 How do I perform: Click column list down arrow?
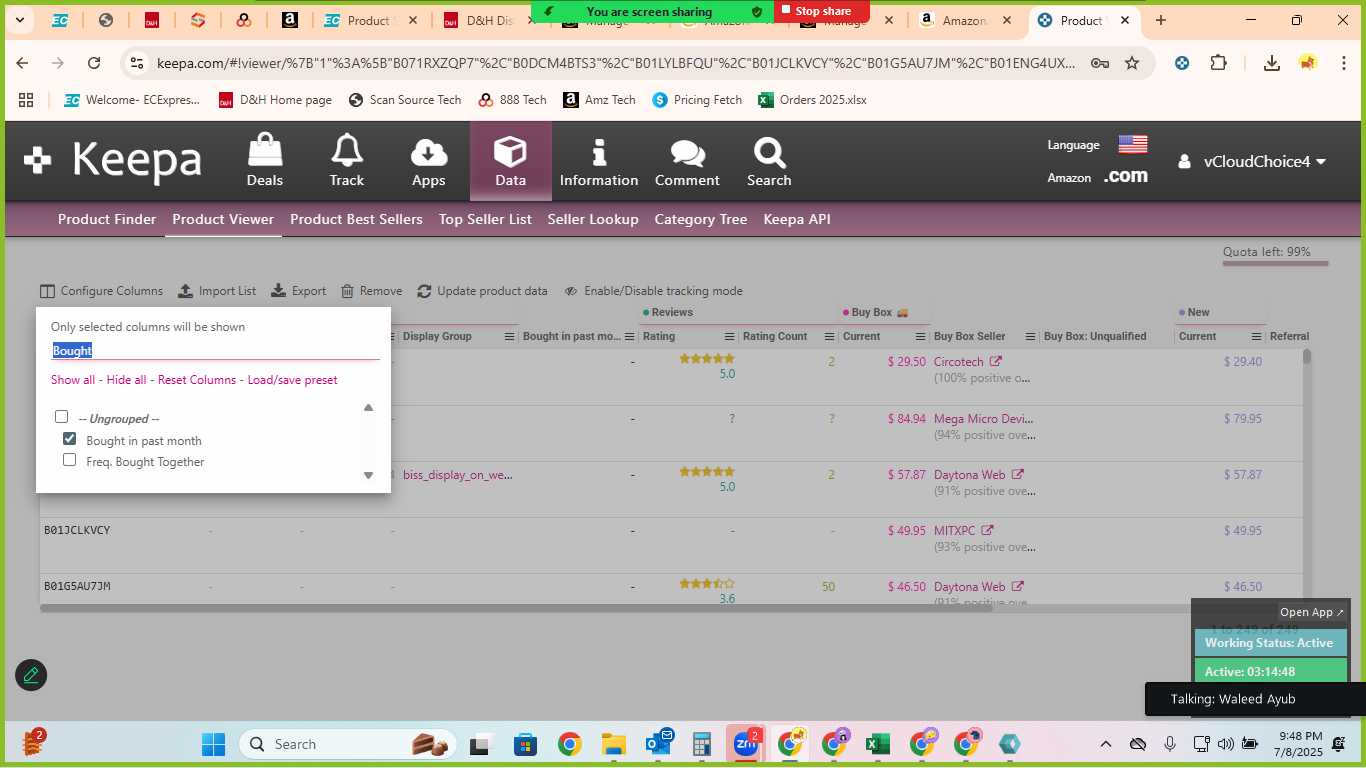tap(368, 475)
